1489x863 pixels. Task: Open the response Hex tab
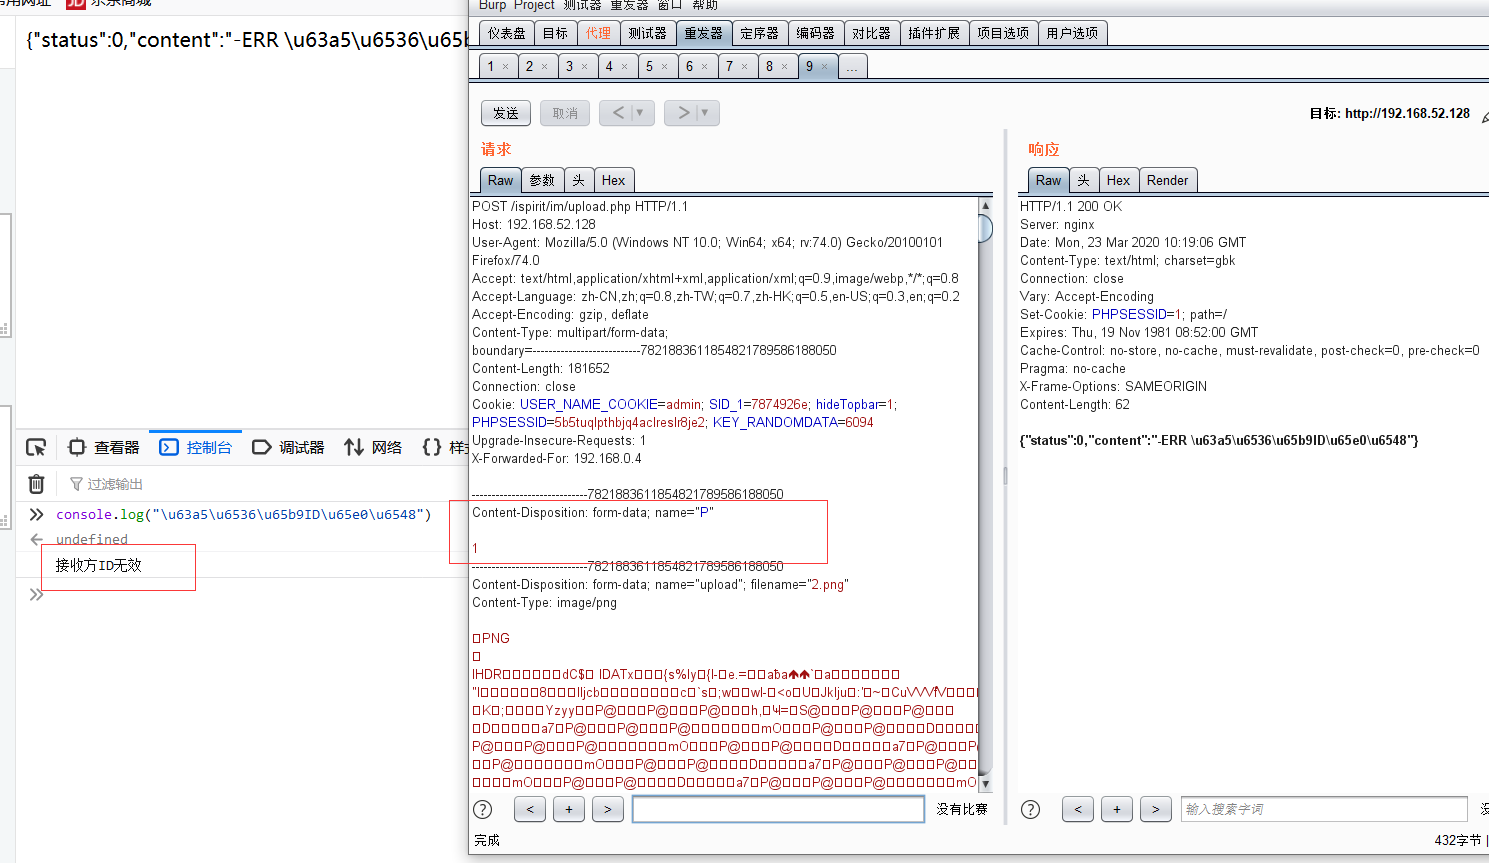1118,180
